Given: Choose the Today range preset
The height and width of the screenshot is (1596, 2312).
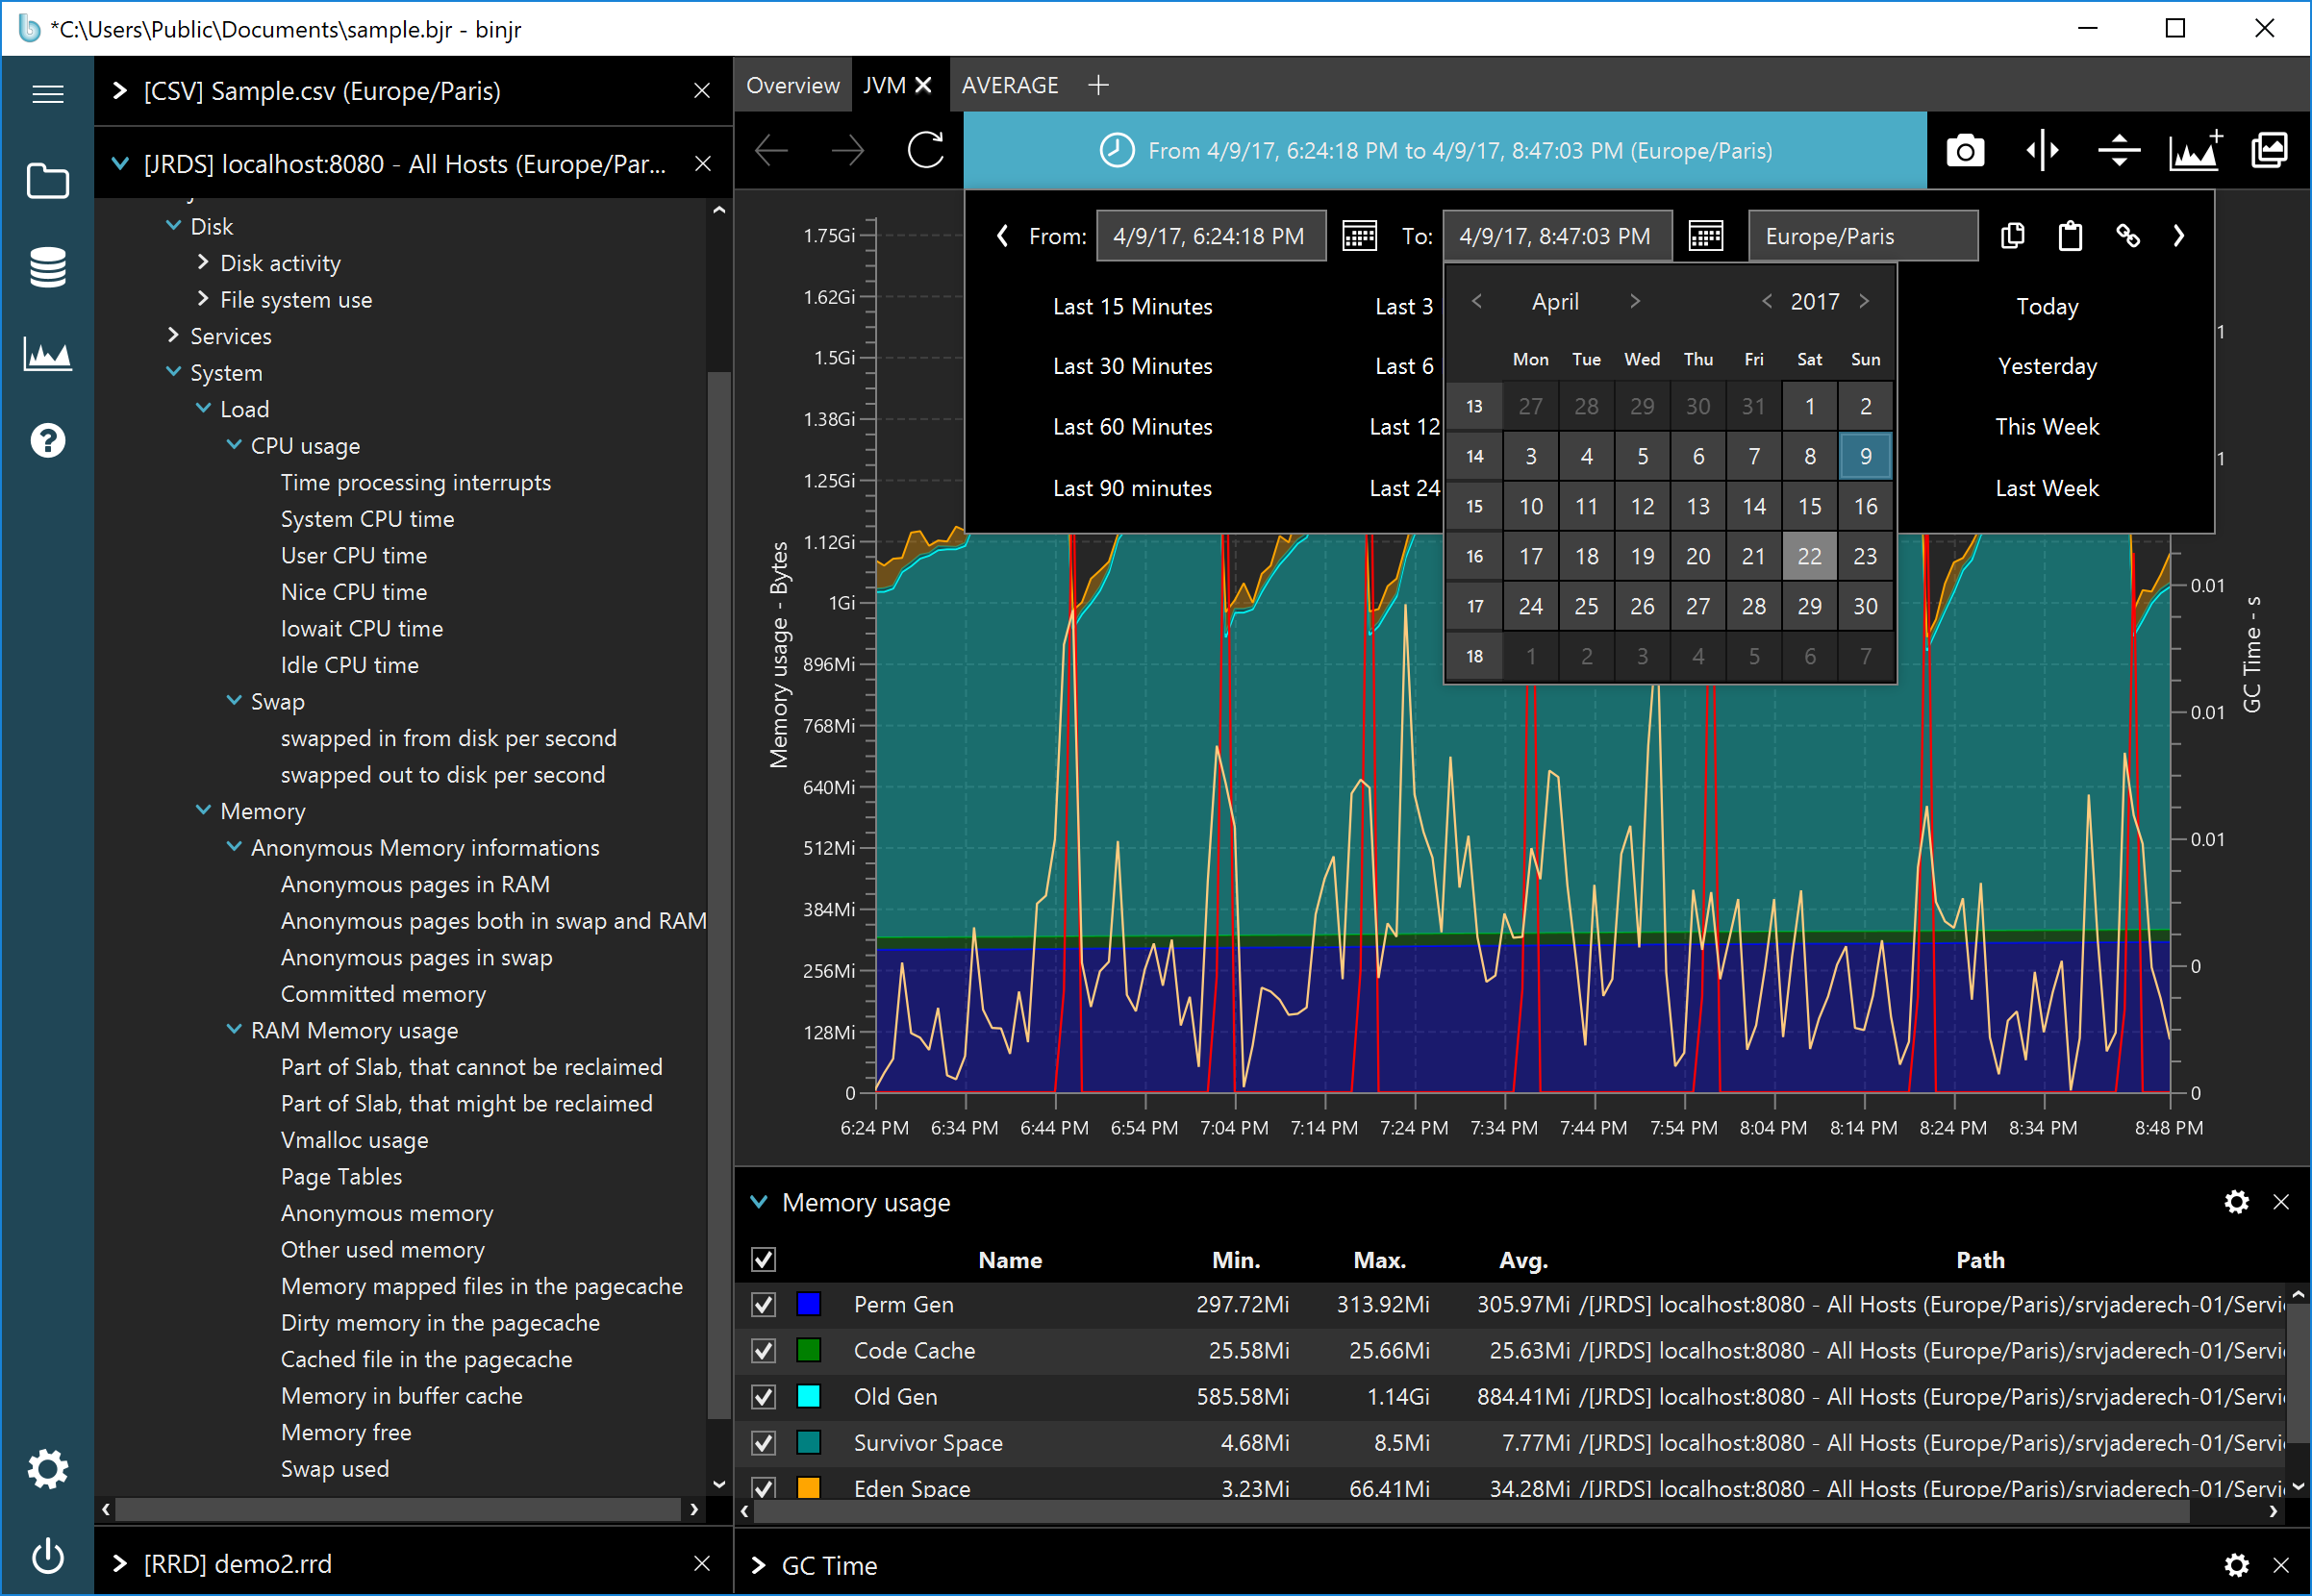Looking at the screenshot, I should click(2047, 306).
